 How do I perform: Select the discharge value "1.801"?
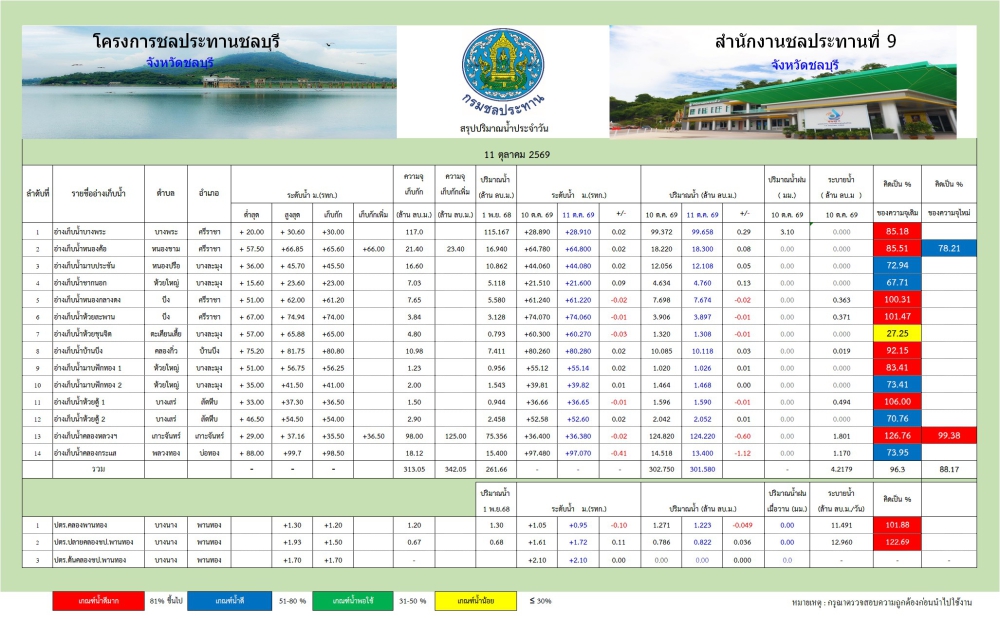(841, 436)
